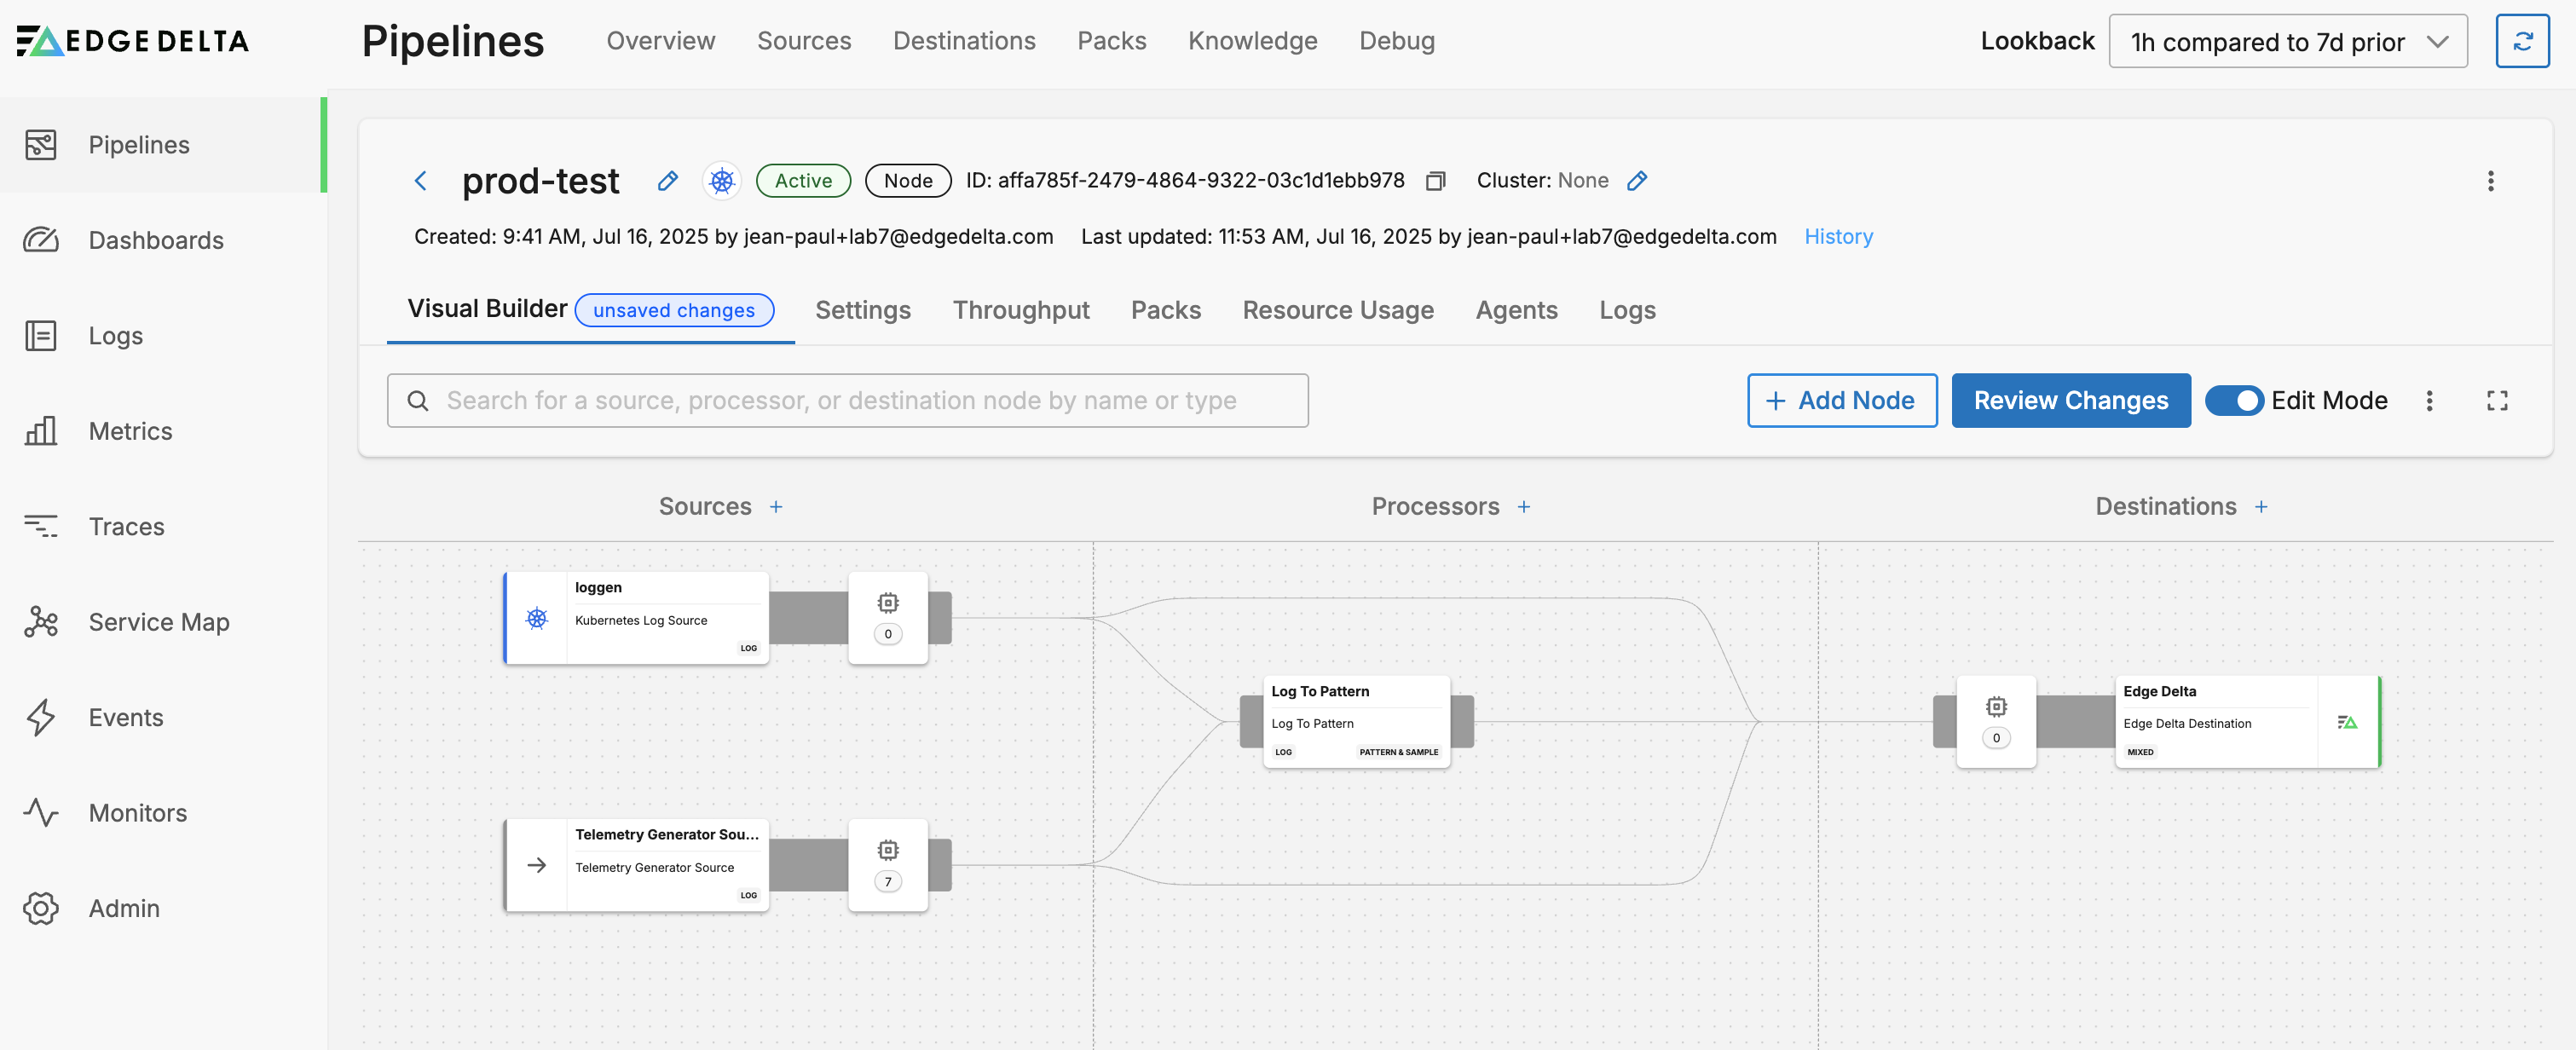Edit the prod-test pipeline name
The image size is (2576, 1050).
point(668,181)
